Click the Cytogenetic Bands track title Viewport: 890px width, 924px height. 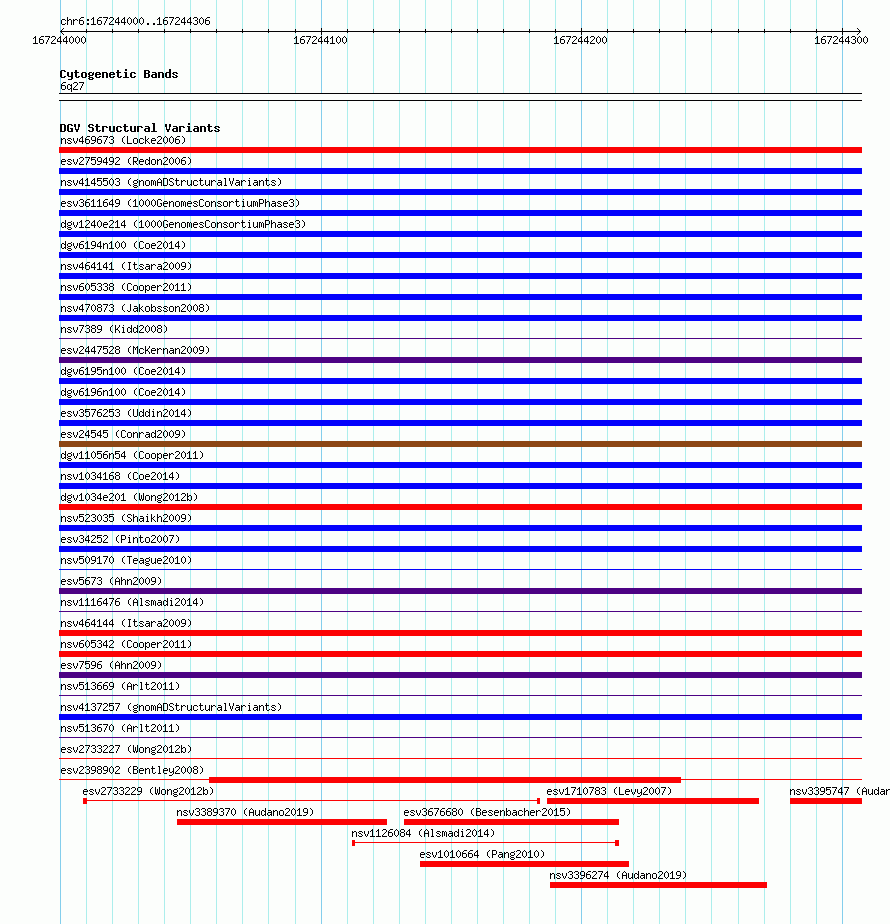pyautogui.click(x=118, y=74)
